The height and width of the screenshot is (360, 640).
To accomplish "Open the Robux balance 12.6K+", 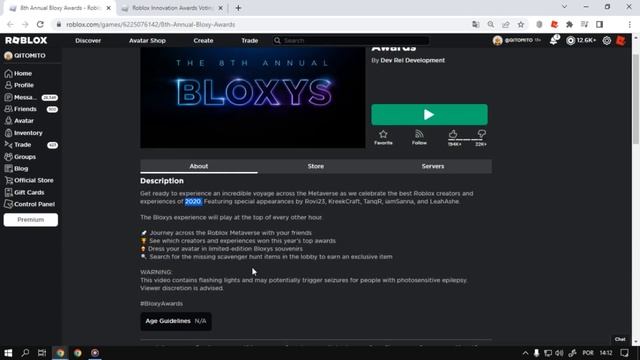I will tap(581, 40).
